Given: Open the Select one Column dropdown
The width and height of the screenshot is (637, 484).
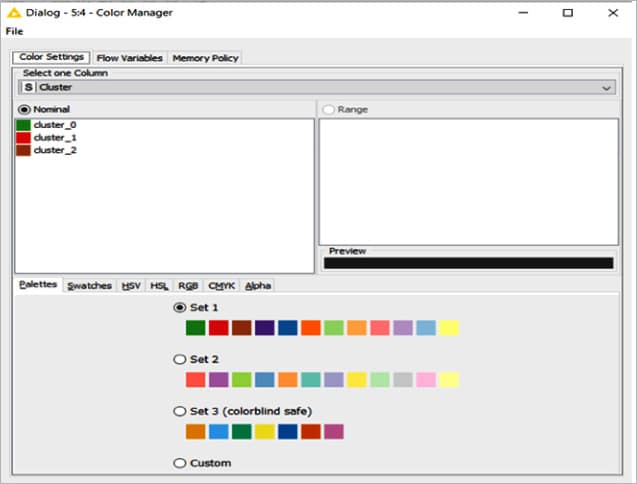Looking at the screenshot, I should (x=317, y=87).
